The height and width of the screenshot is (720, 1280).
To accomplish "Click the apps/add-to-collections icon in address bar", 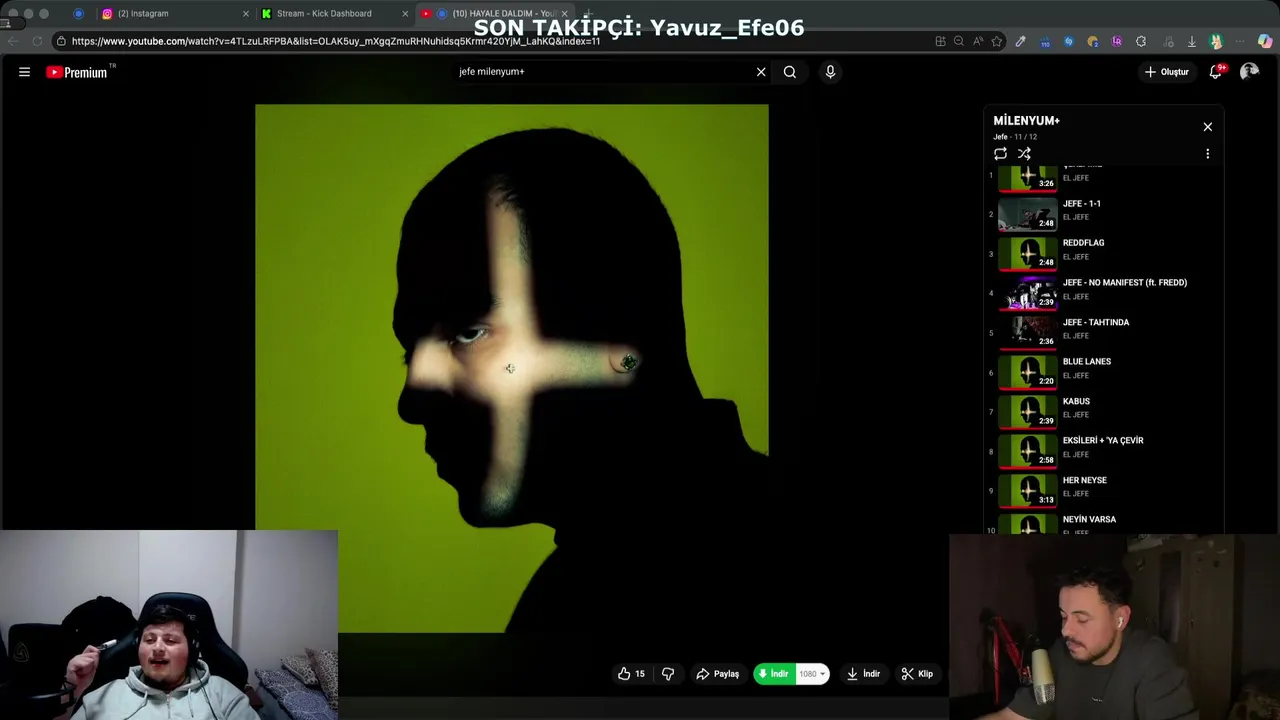I will [x=940, y=41].
